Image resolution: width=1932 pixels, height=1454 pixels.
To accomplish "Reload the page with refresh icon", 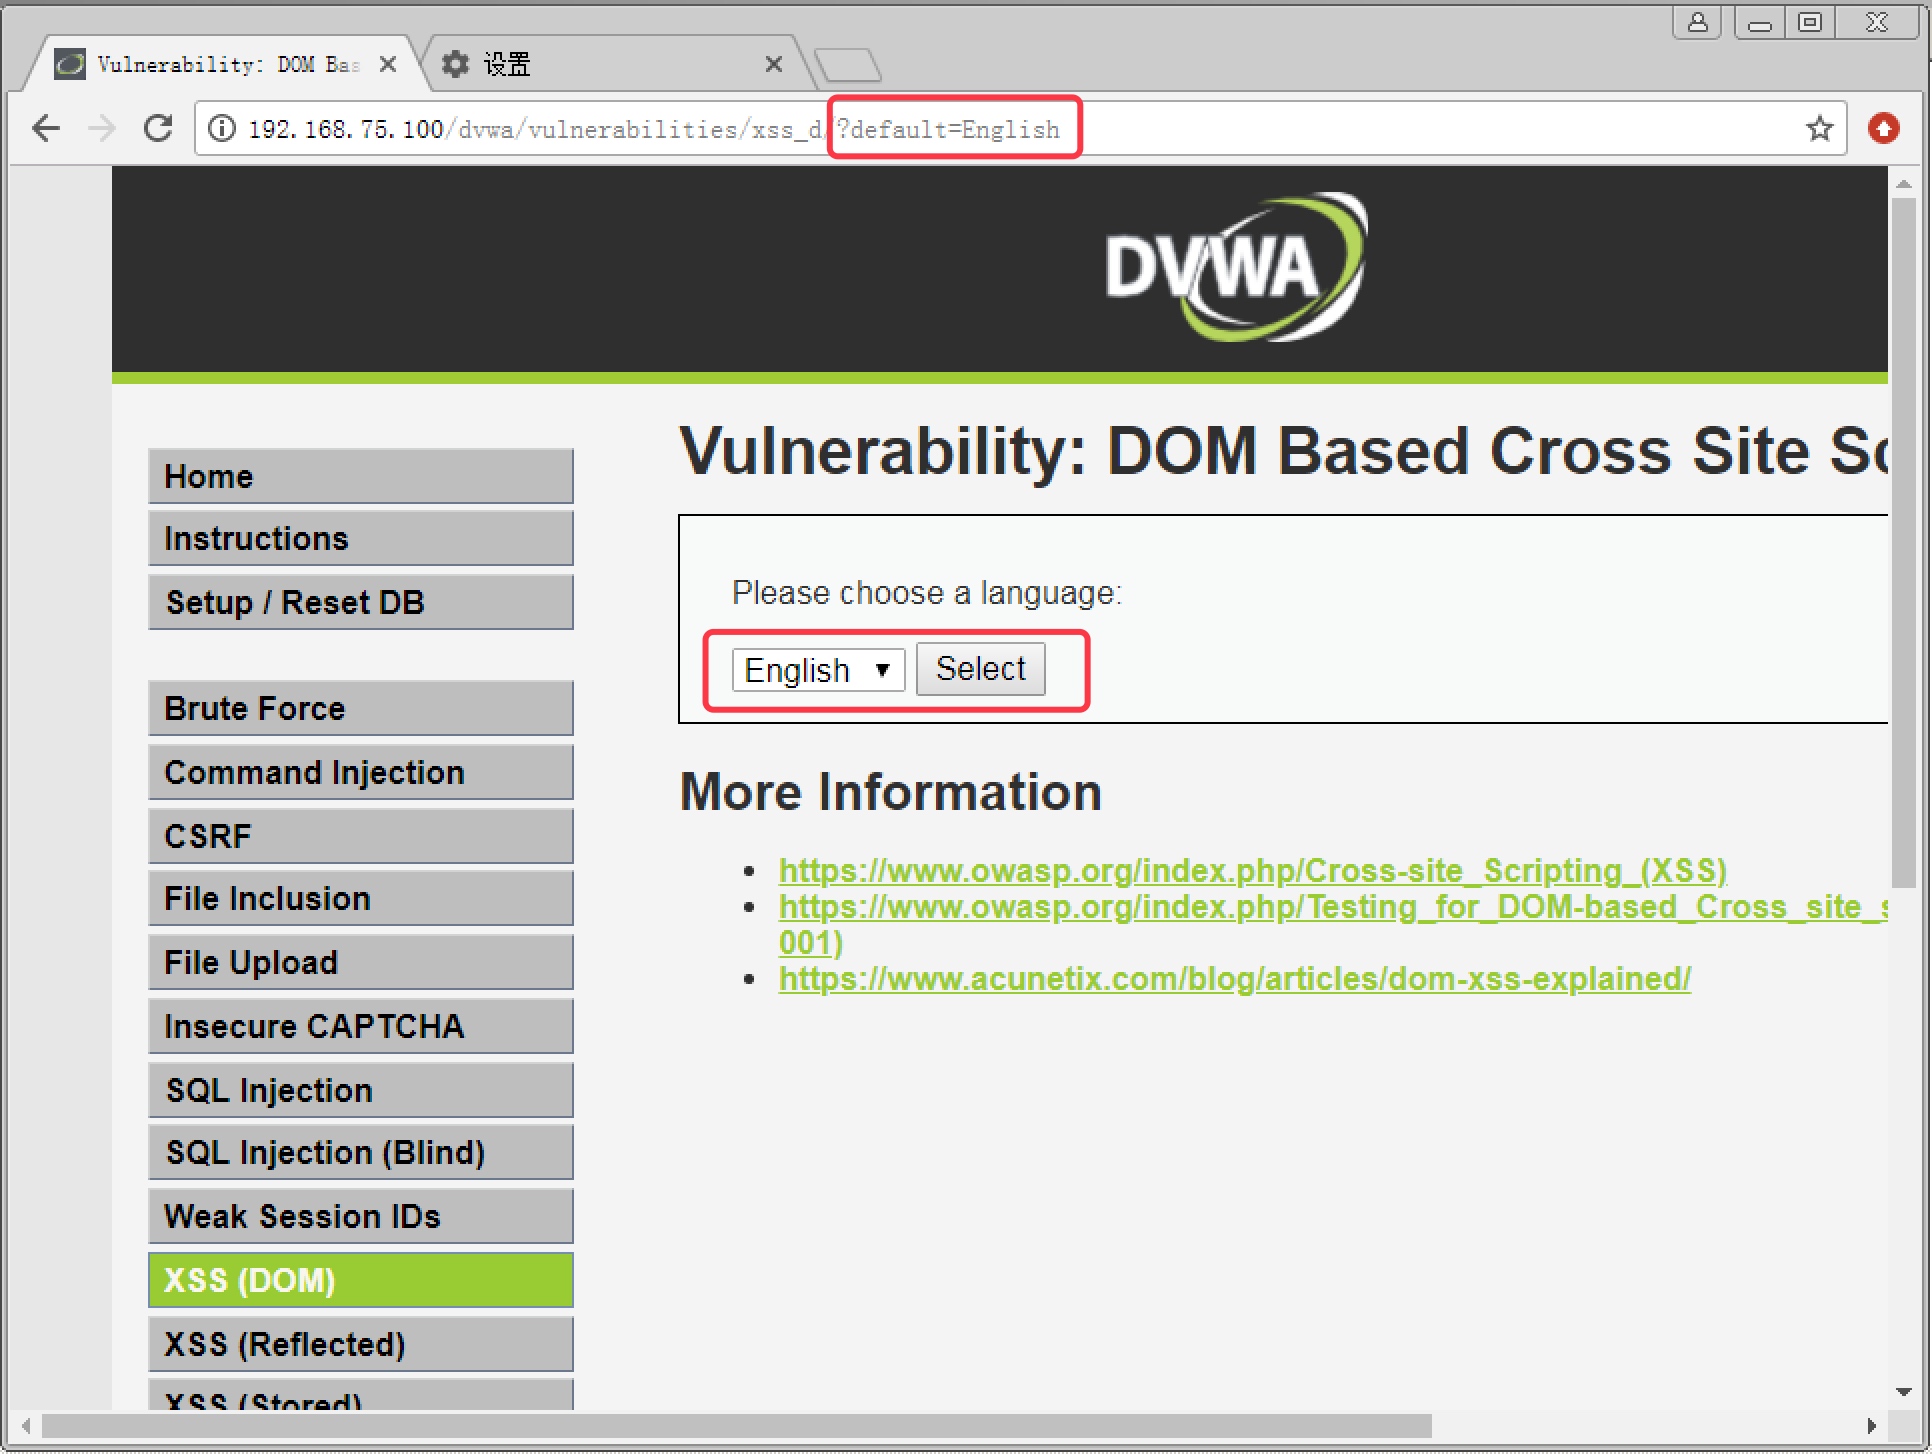I will [x=158, y=128].
